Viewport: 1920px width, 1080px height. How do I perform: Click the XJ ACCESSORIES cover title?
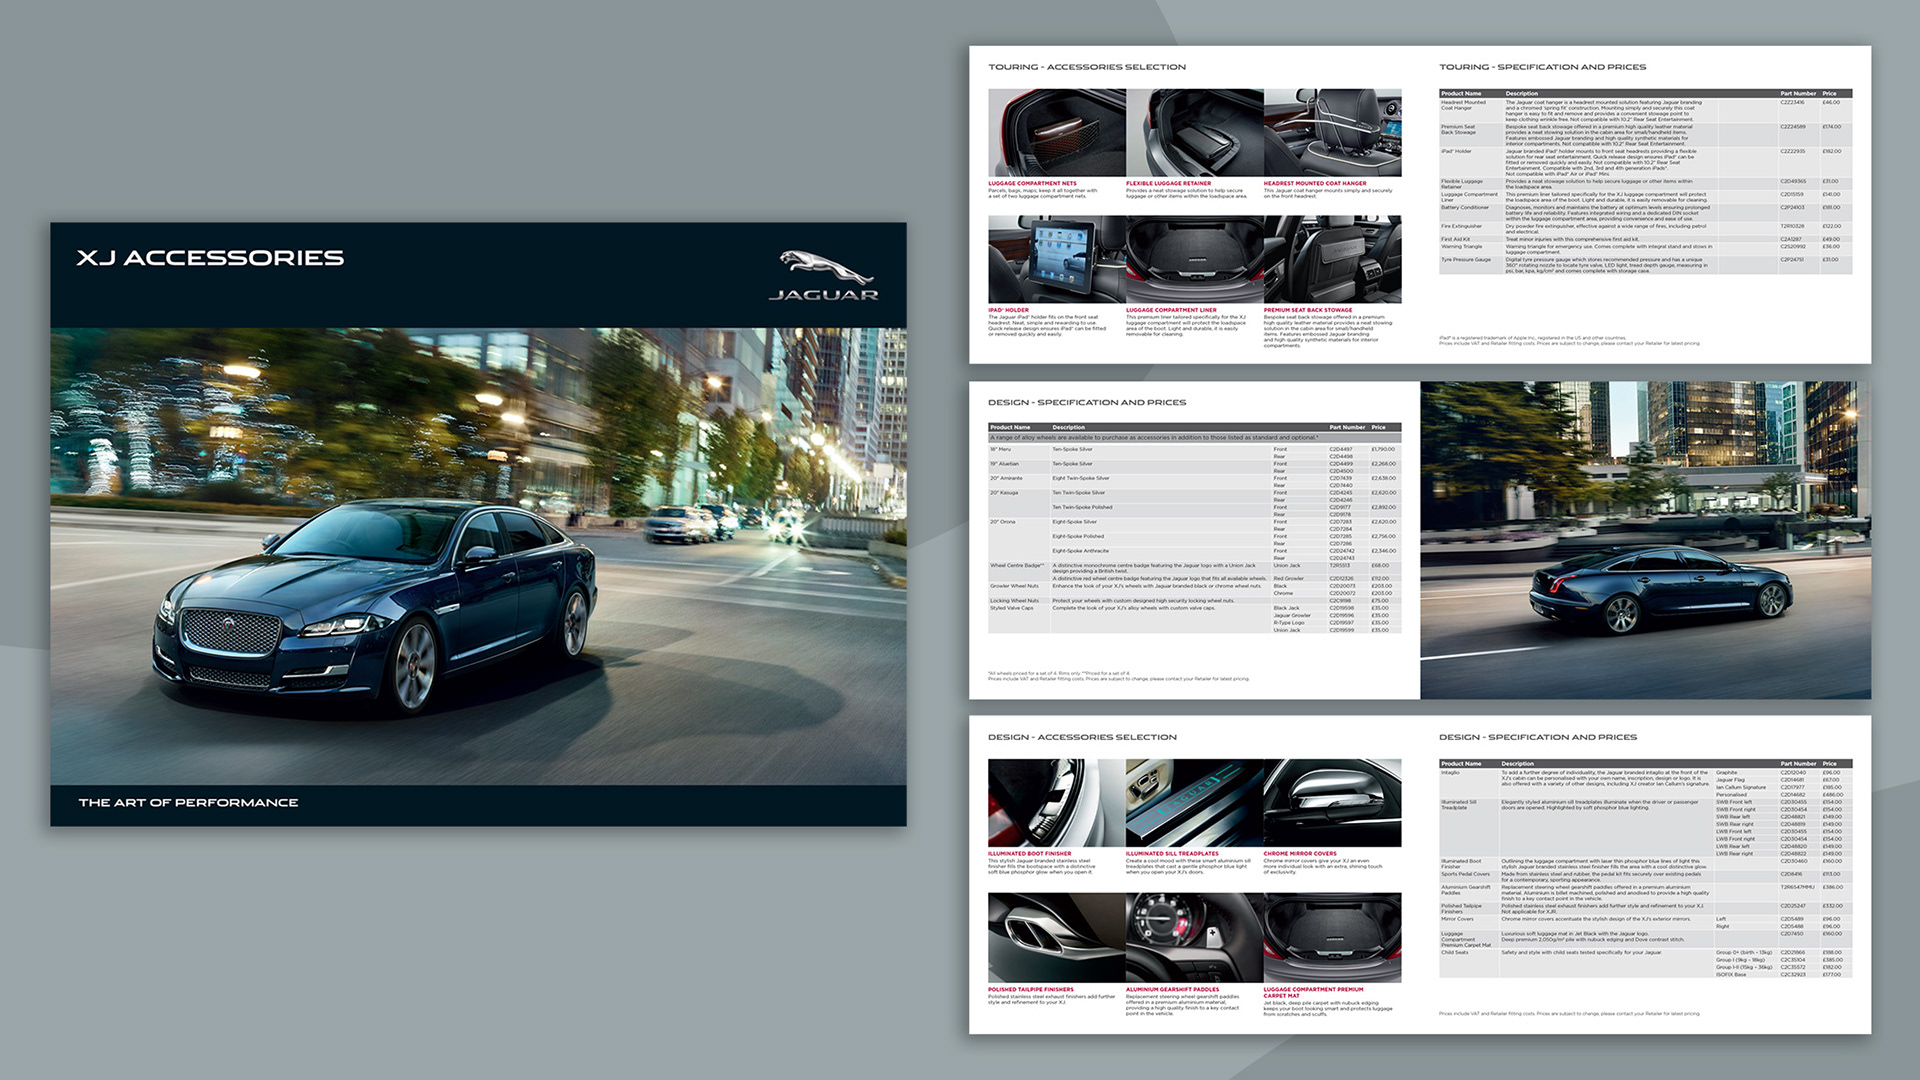(210, 258)
